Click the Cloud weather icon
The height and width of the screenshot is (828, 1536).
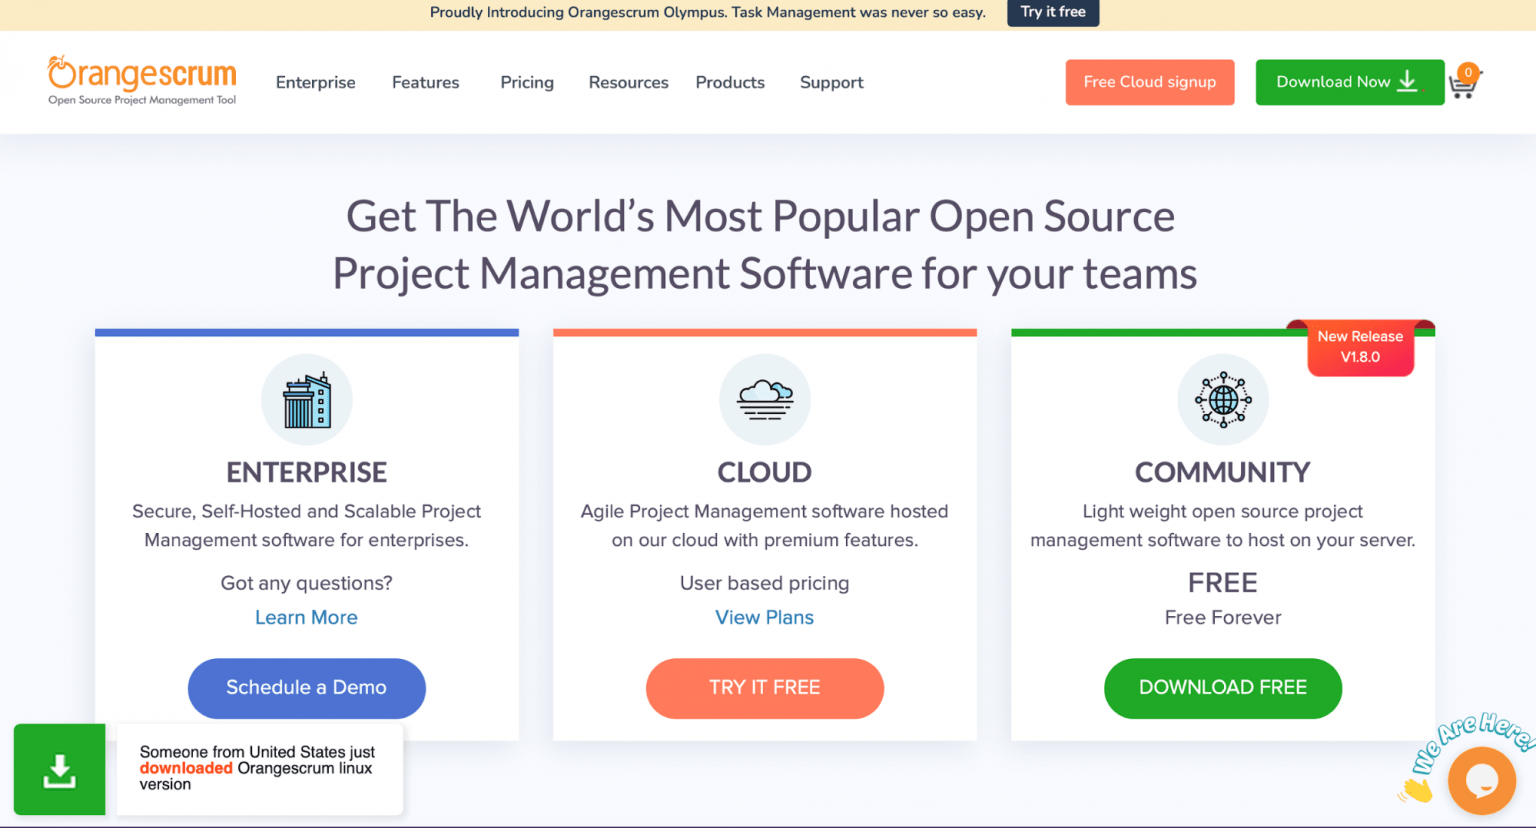(764, 399)
